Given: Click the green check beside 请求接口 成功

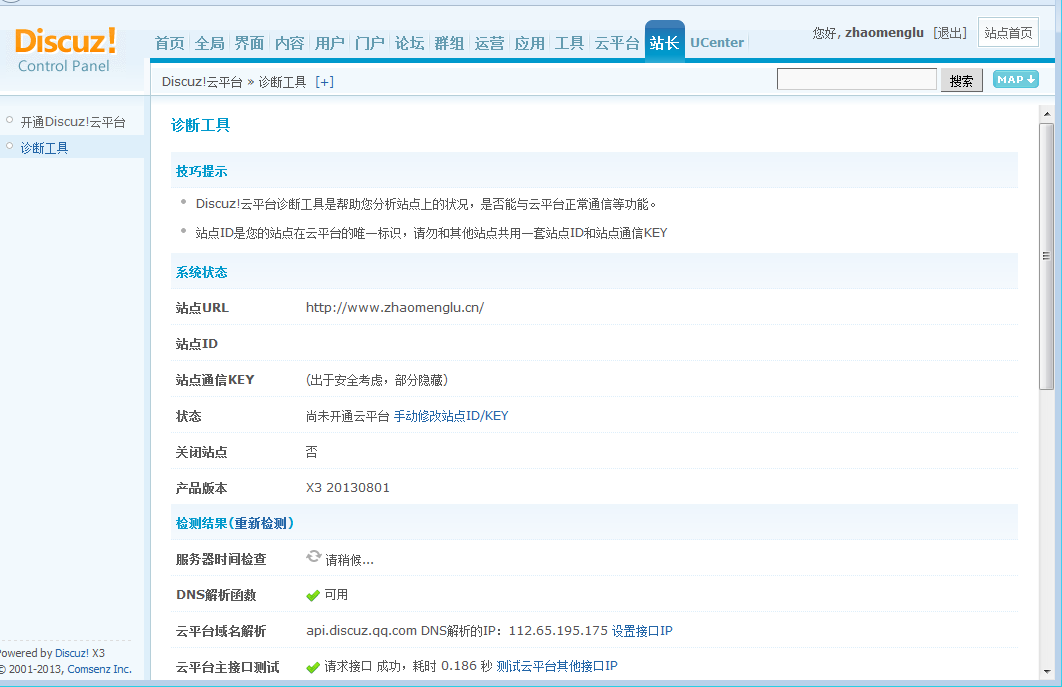Looking at the screenshot, I should point(313,667).
